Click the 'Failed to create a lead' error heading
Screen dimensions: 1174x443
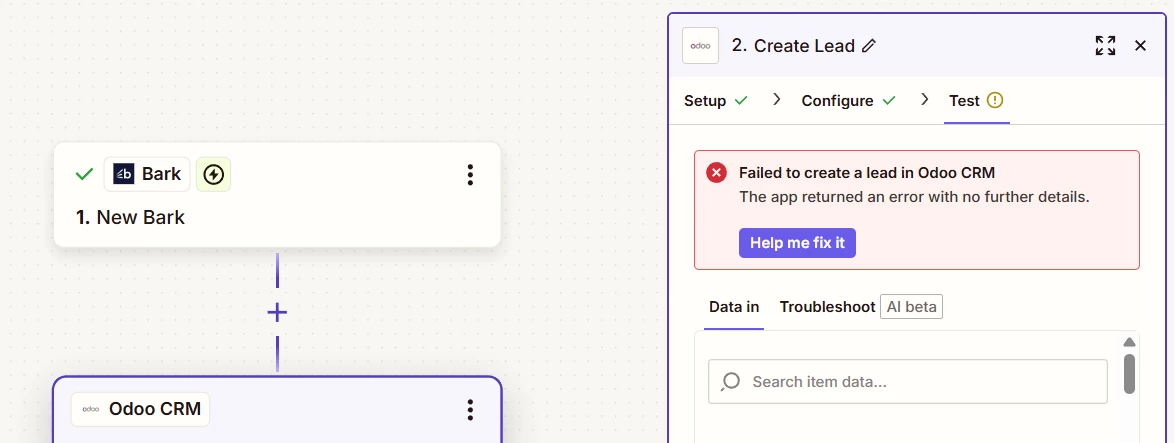click(867, 173)
